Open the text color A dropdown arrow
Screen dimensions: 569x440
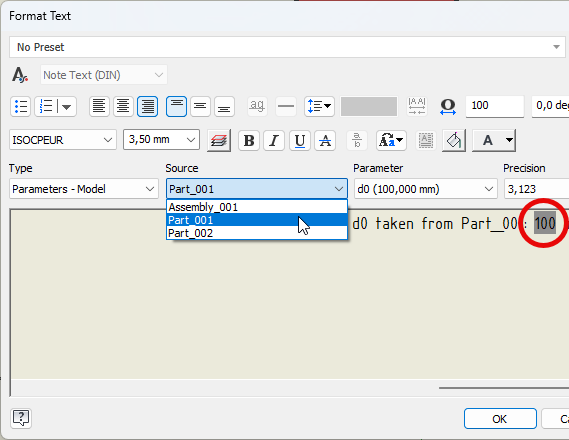509,140
